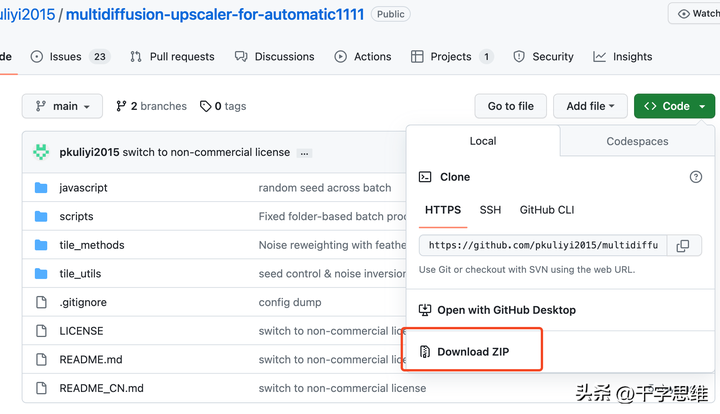Click the tile_utils folder icon

41,274
